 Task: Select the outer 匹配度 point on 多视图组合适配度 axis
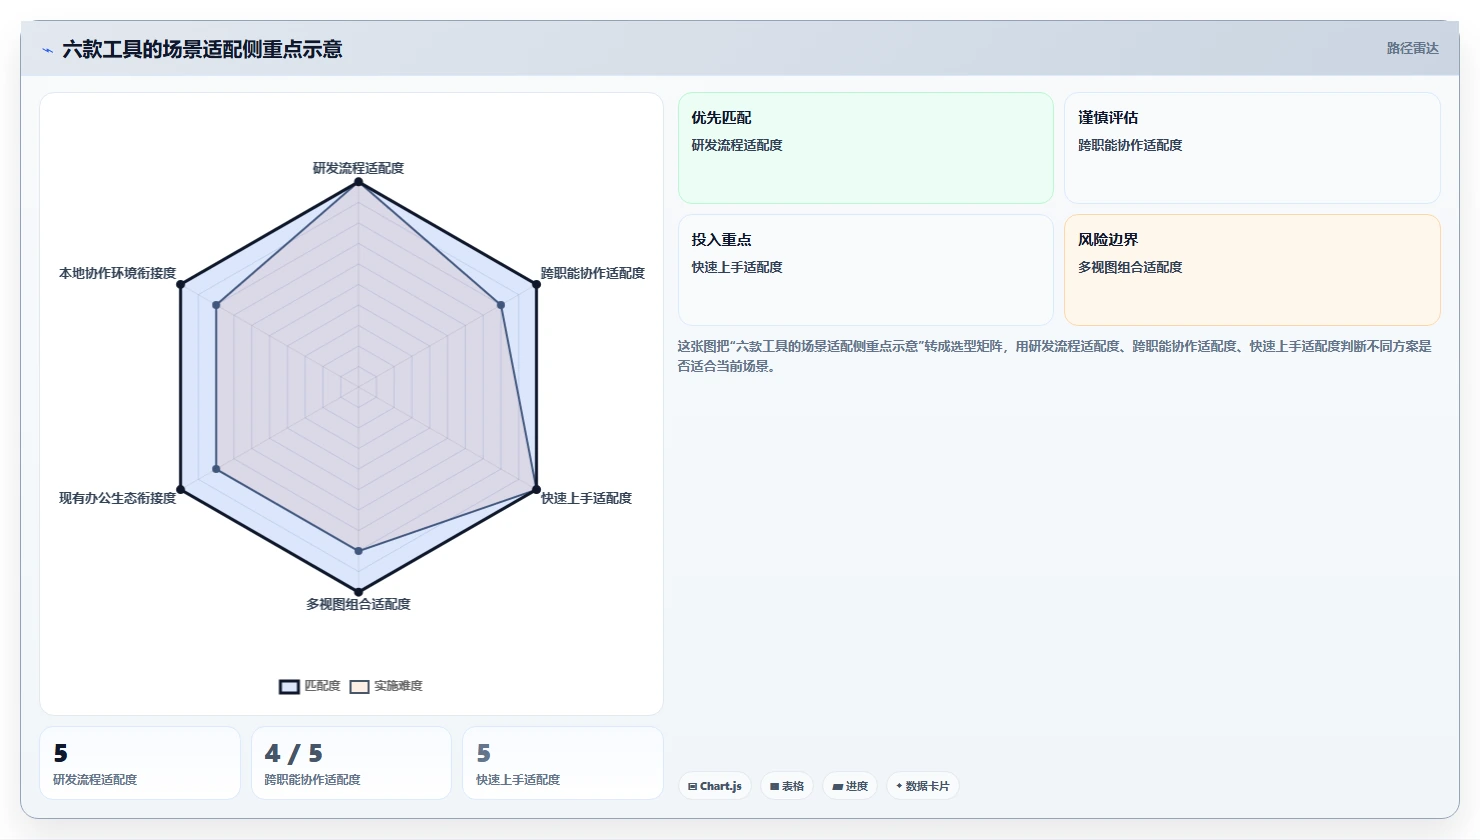[x=358, y=592]
